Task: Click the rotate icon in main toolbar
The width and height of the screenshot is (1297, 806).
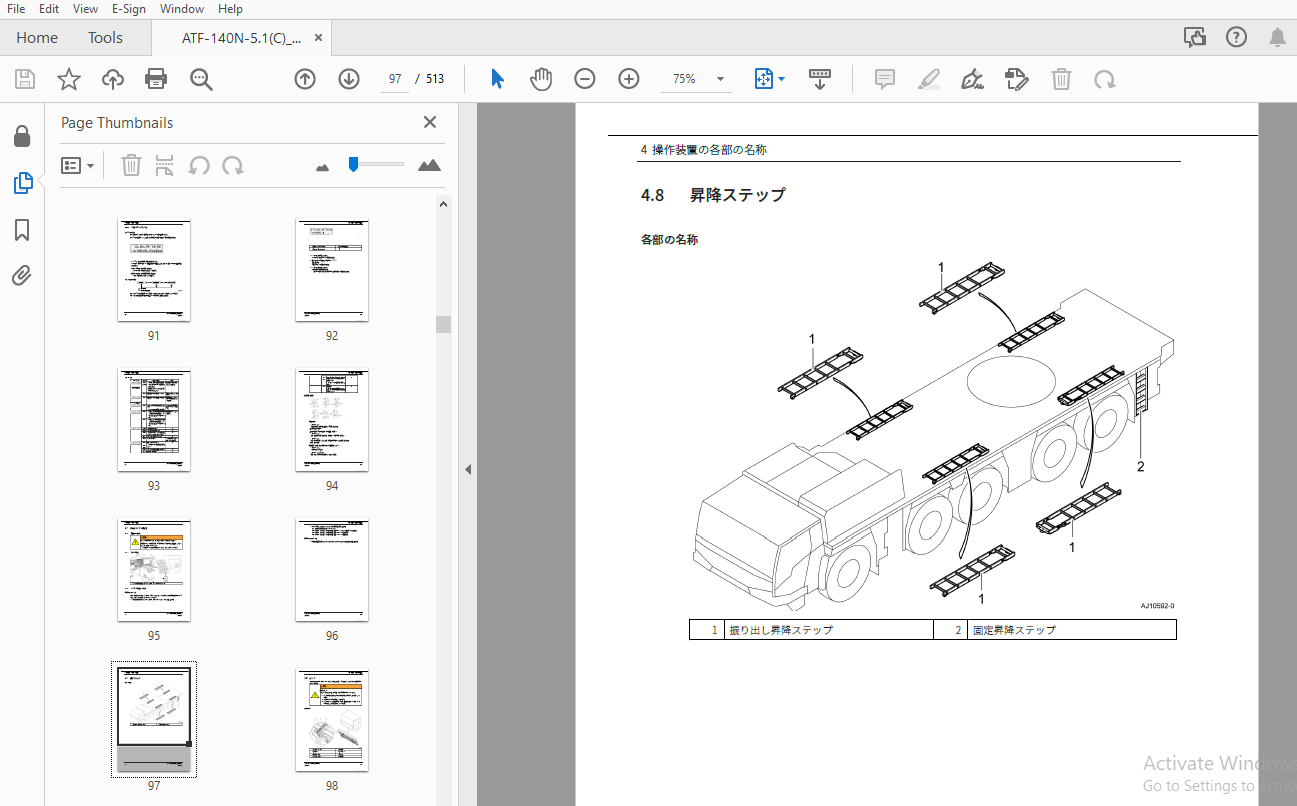Action: pos(1105,79)
